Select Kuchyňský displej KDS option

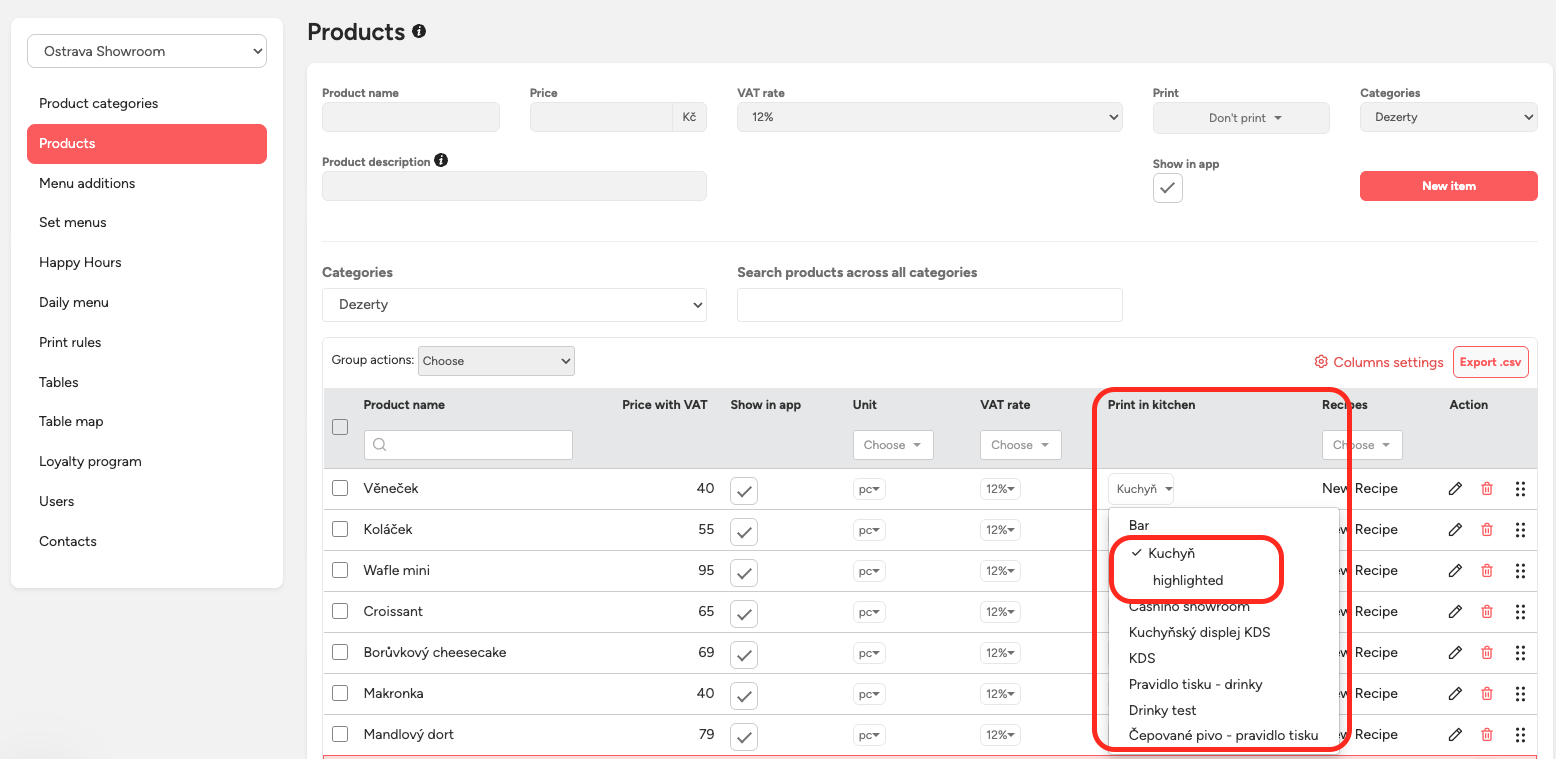click(1199, 632)
